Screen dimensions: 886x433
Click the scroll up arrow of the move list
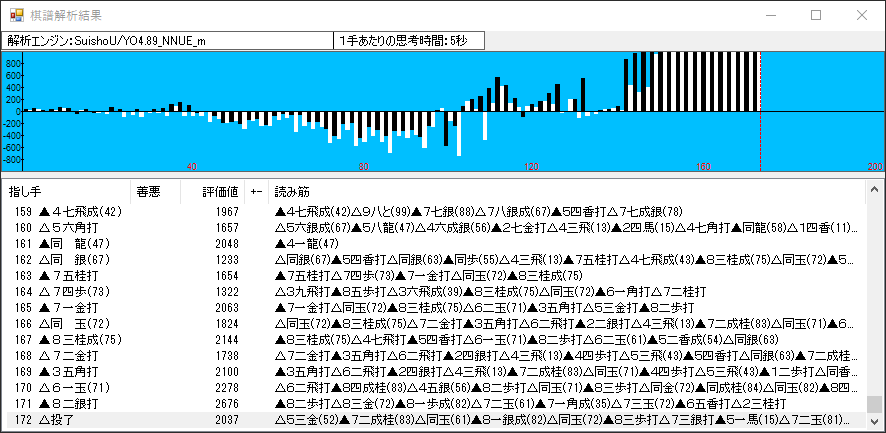874,189
